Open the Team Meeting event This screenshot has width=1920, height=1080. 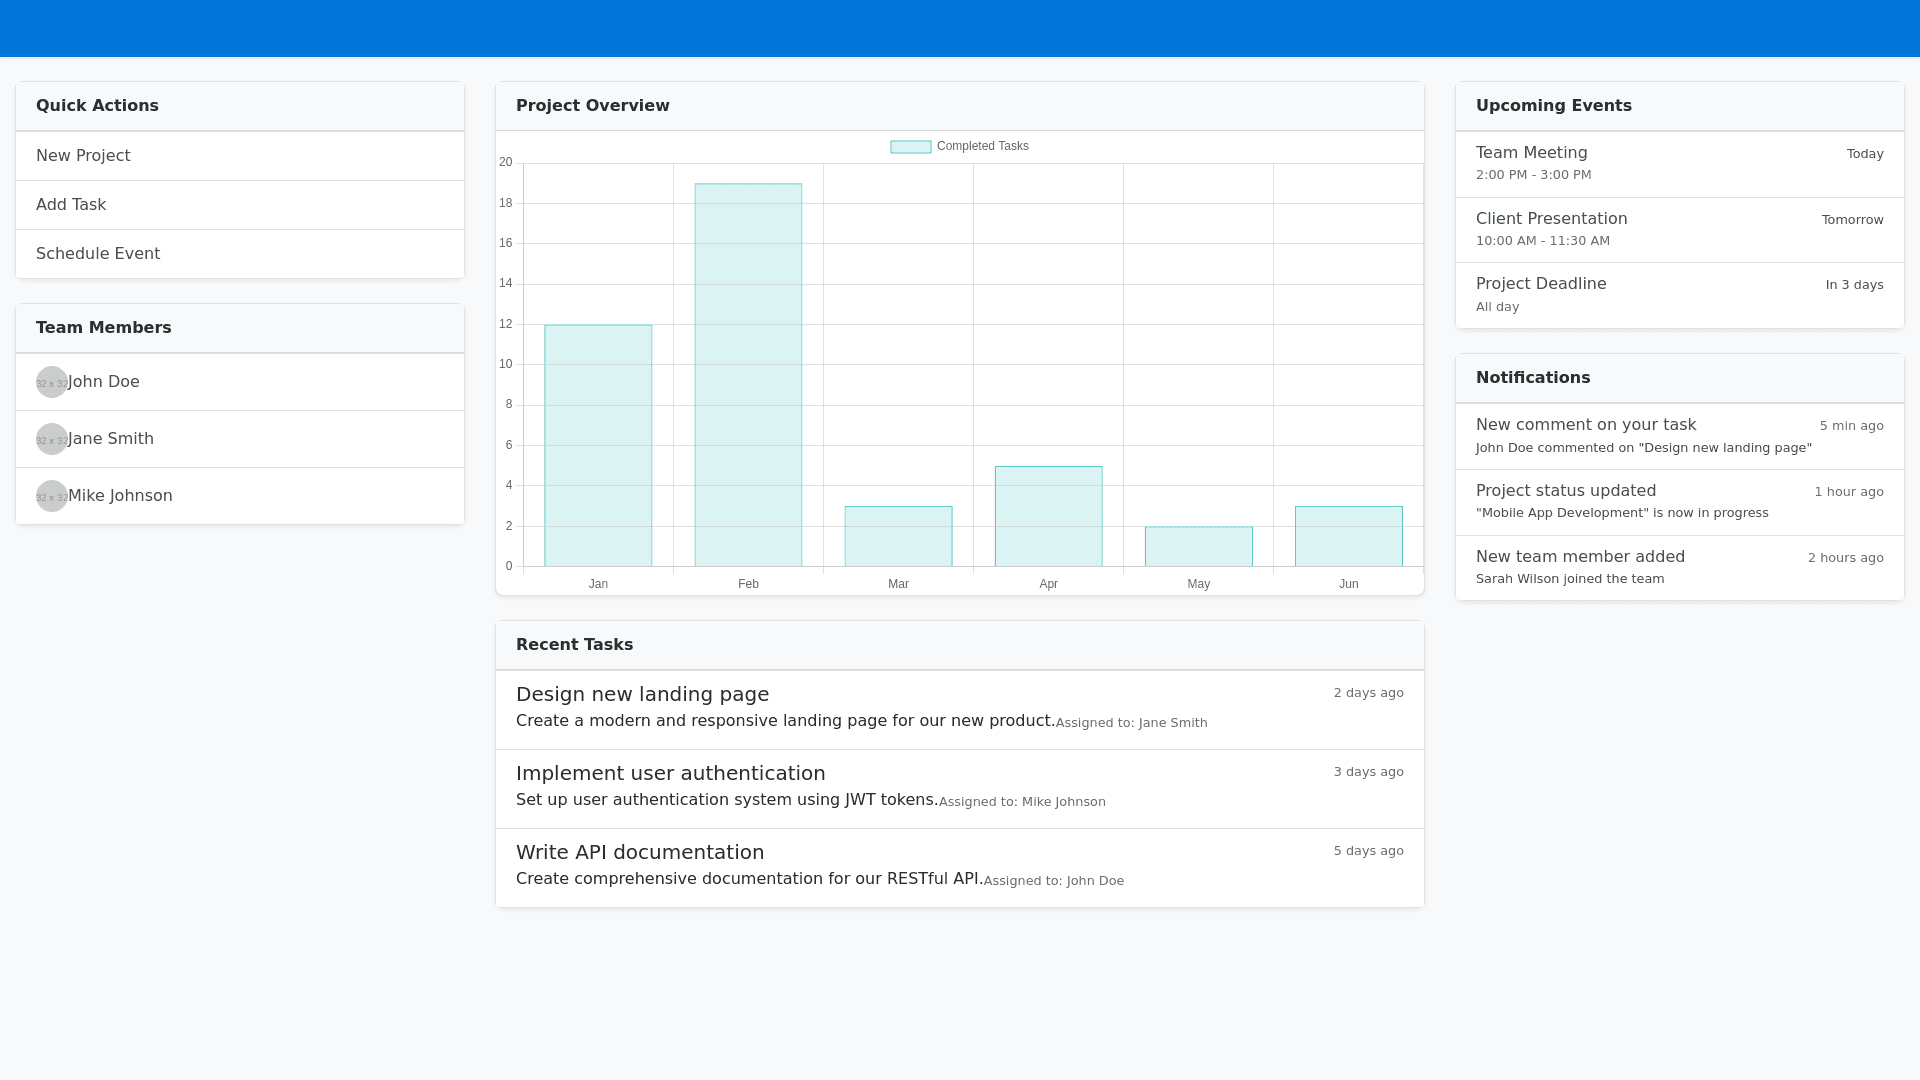[x=1531, y=153]
